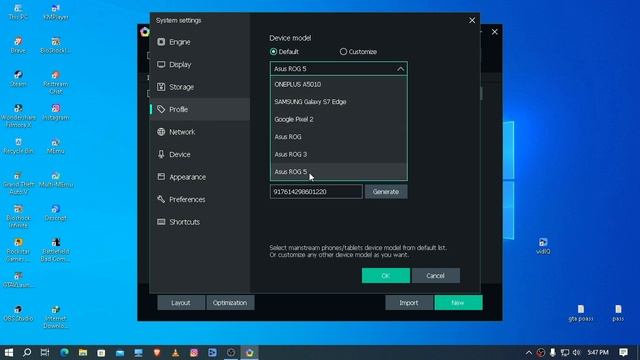
Task: Choose Asus ROG 5 in the list
Action: point(338,172)
